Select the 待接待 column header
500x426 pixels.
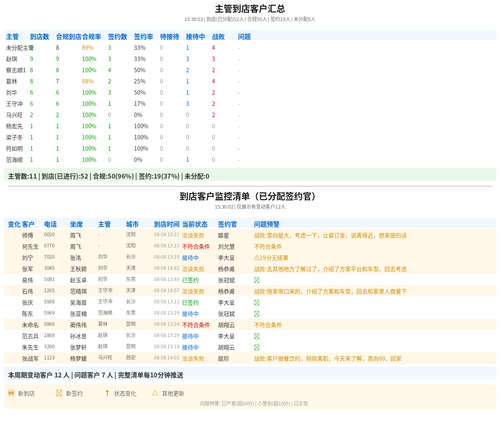click(x=169, y=37)
